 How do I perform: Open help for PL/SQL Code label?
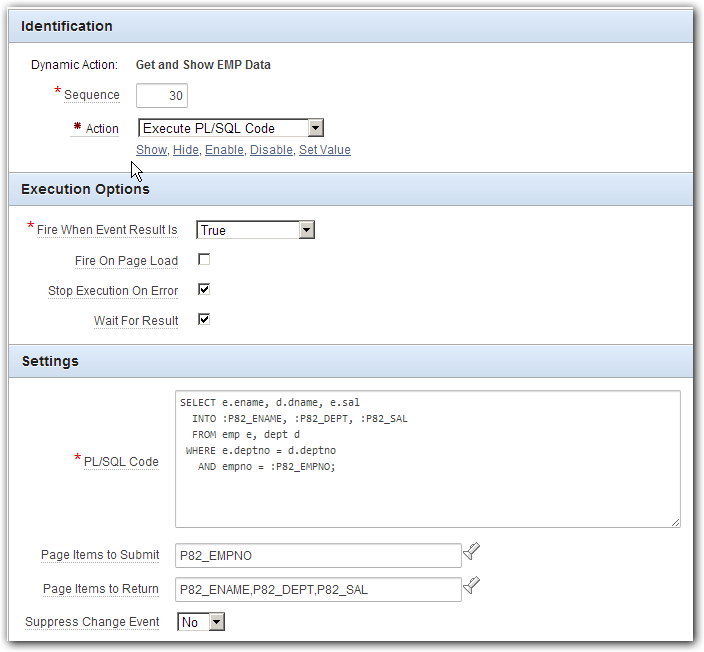[x=121, y=462]
